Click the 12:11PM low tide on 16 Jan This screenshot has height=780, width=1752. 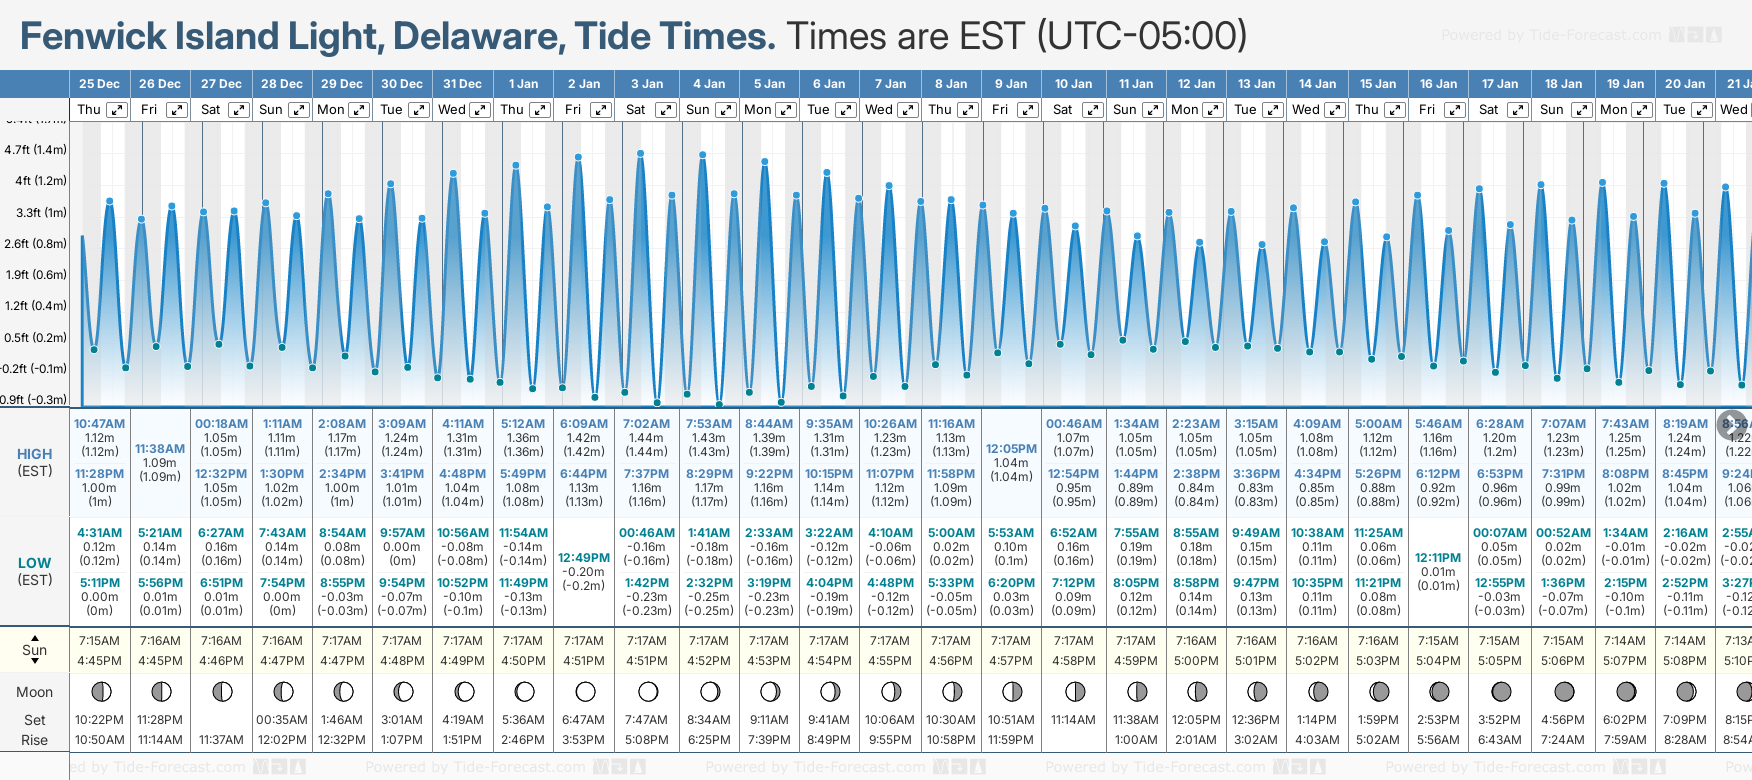(x=1438, y=558)
